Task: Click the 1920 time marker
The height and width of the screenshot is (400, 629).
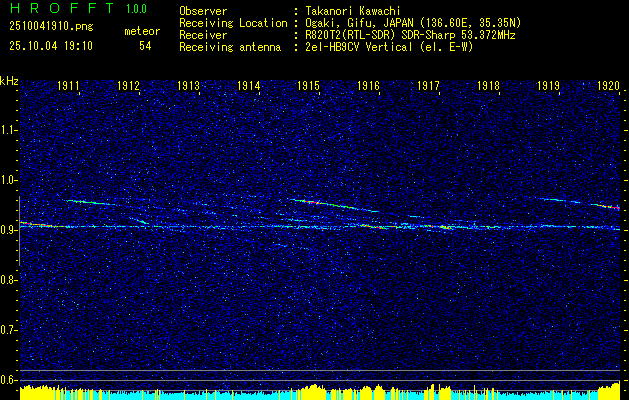Action: click(x=609, y=86)
